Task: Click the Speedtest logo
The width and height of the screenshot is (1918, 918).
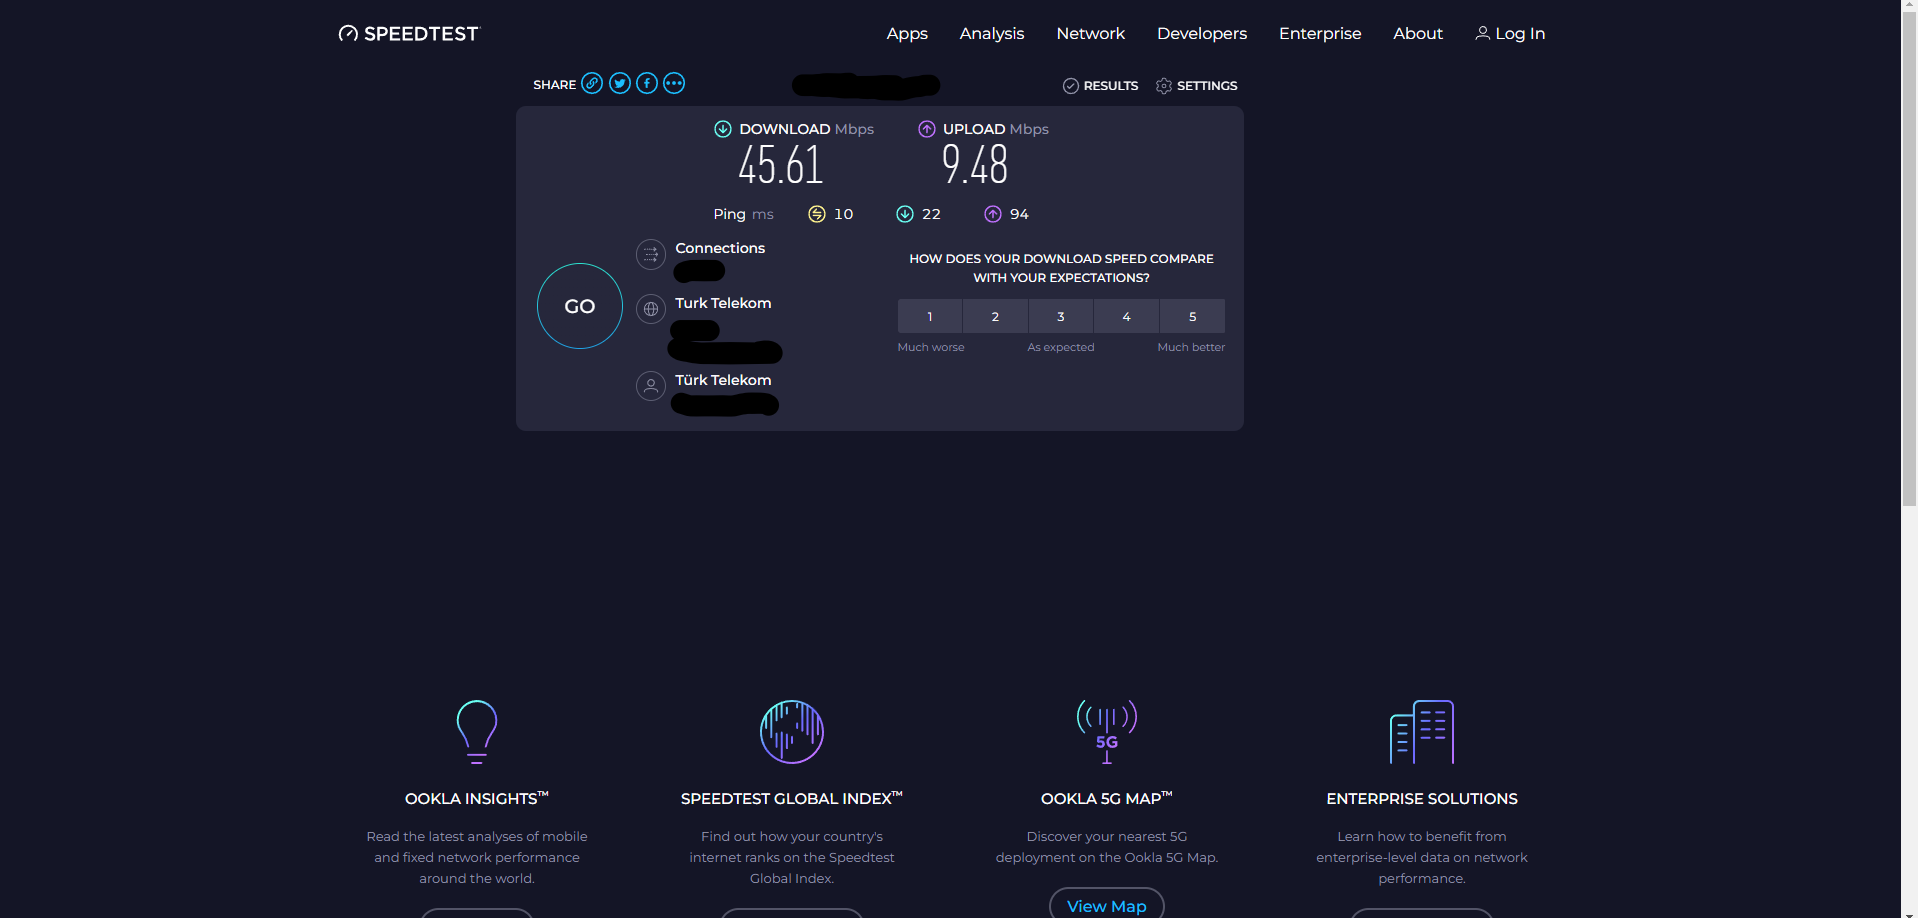Action: 409,34
